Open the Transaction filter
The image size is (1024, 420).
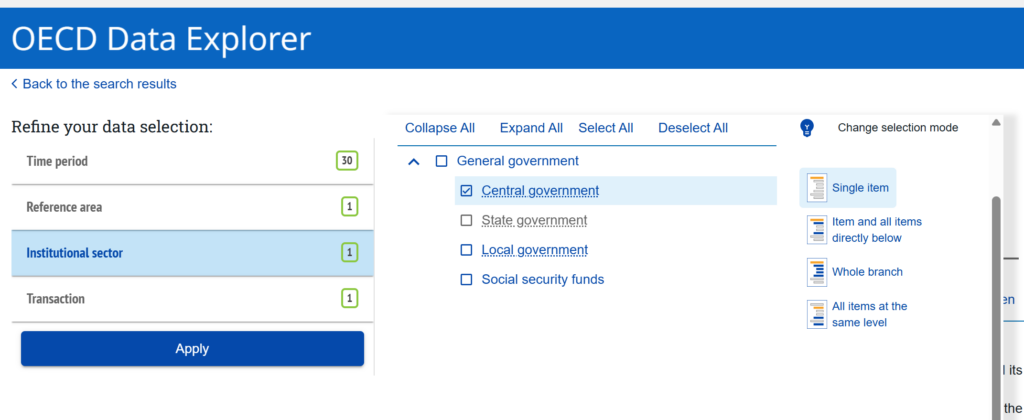(192, 299)
